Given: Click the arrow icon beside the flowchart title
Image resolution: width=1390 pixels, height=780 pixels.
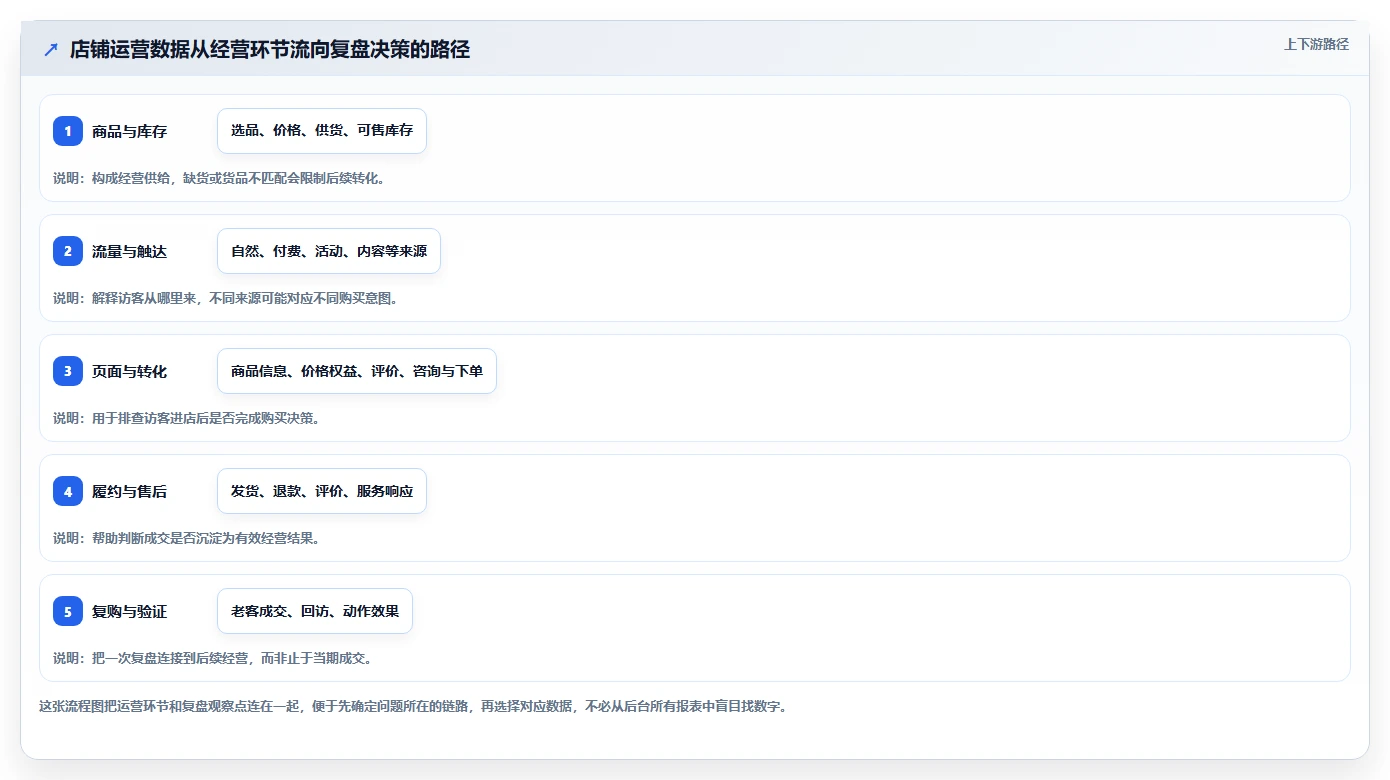Looking at the screenshot, I should (51, 49).
